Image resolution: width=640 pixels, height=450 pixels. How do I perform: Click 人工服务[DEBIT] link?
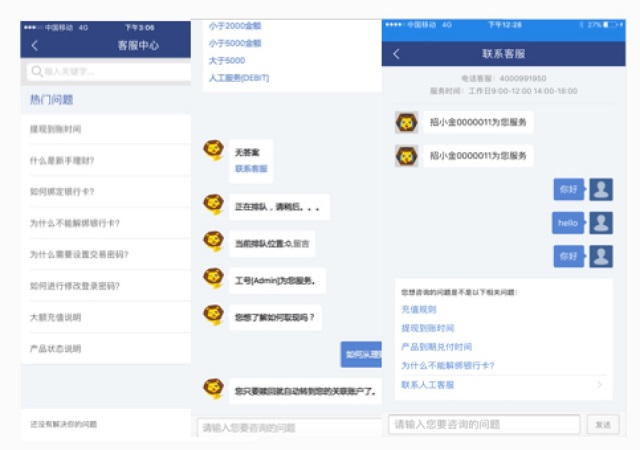(240, 77)
